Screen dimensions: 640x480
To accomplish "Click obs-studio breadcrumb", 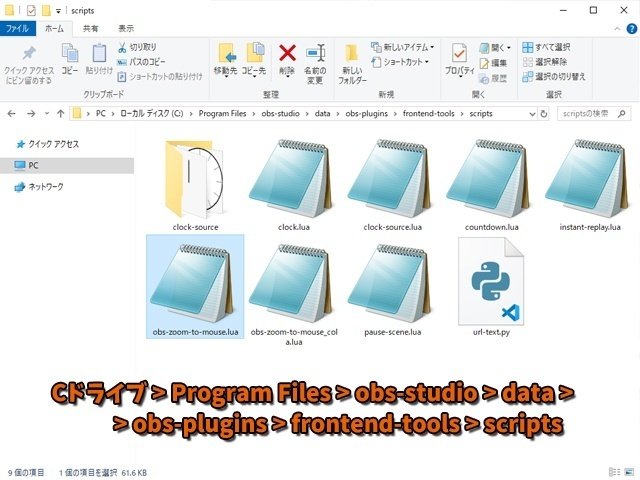I will click(x=280, y=113).
